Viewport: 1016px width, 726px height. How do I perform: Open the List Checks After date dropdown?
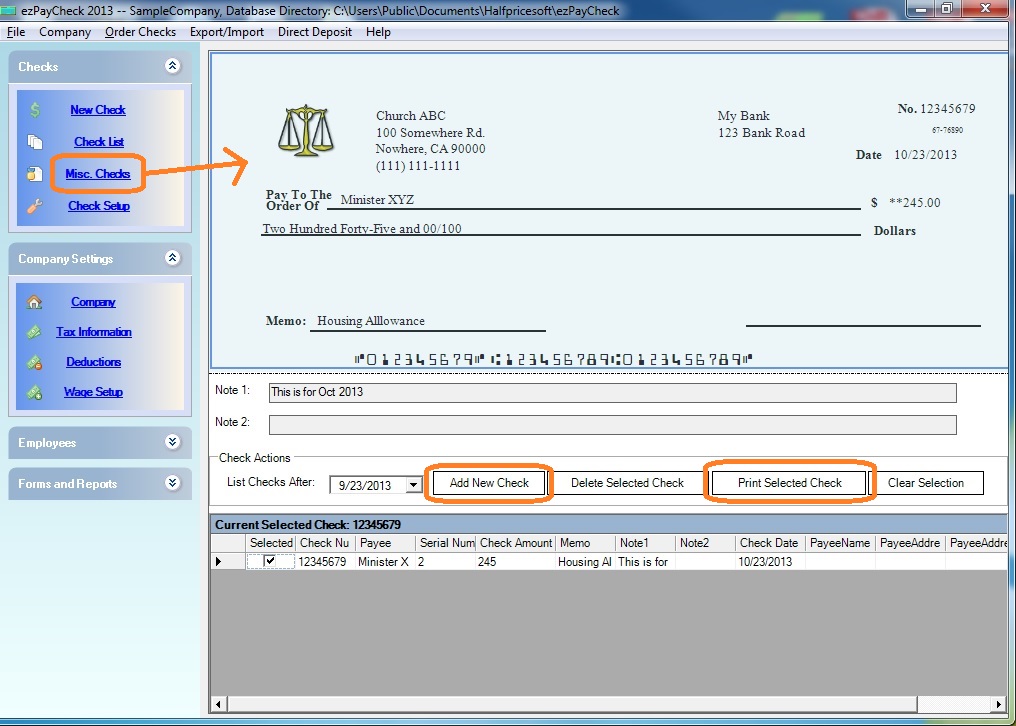414,485
